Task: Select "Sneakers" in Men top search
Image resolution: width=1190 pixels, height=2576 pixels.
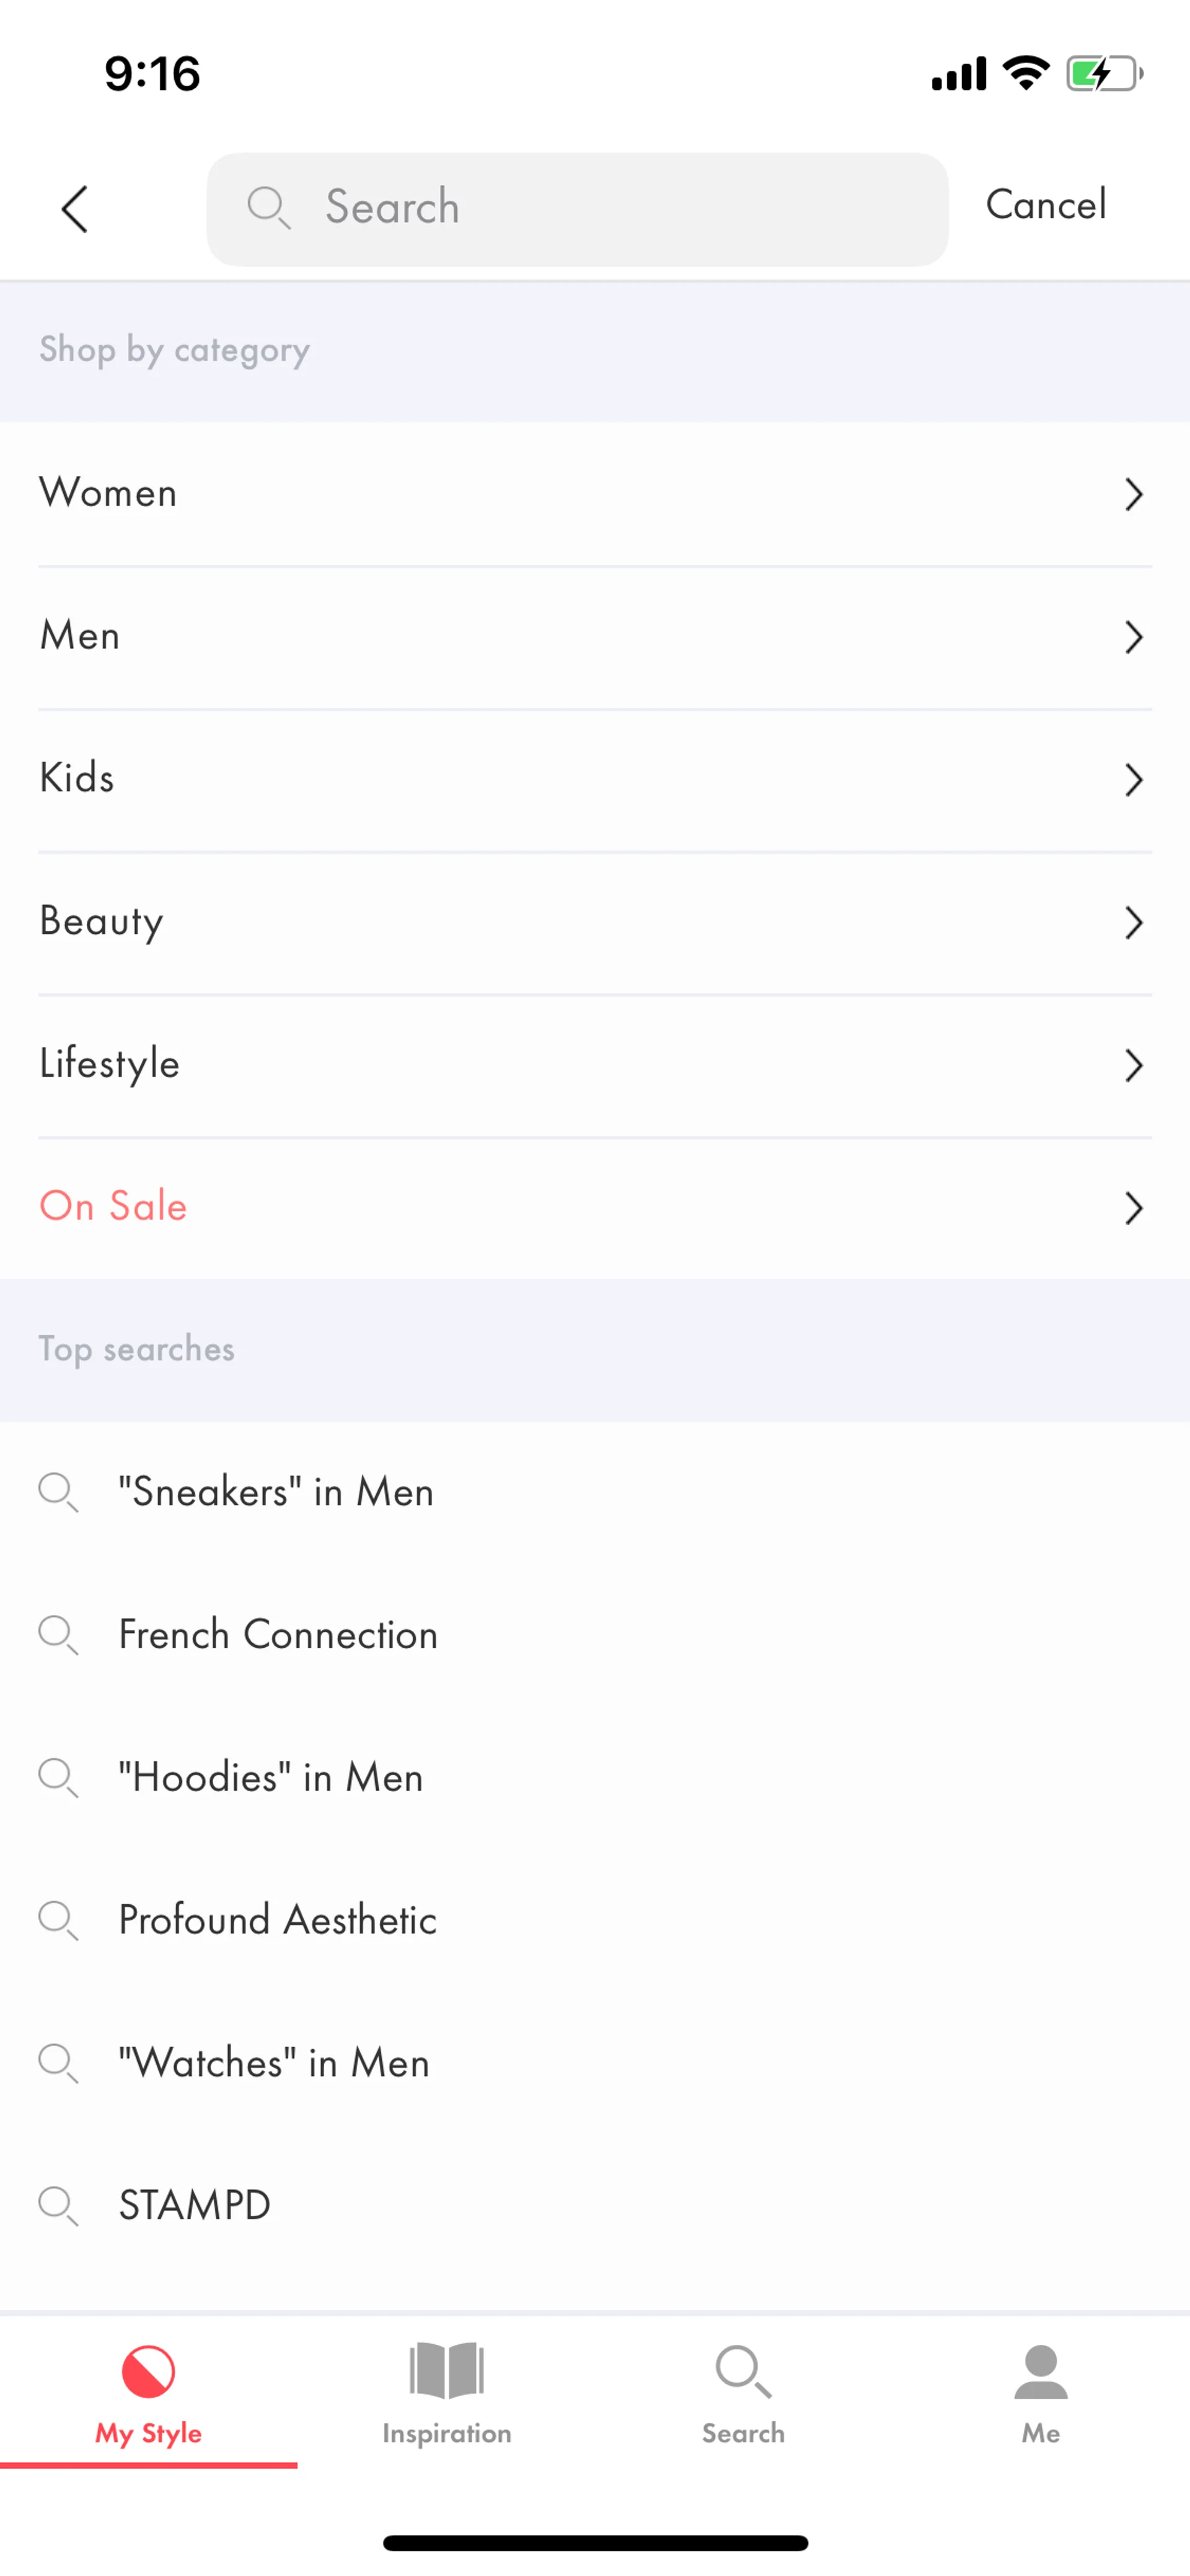Action: [x=276, y=1492]
